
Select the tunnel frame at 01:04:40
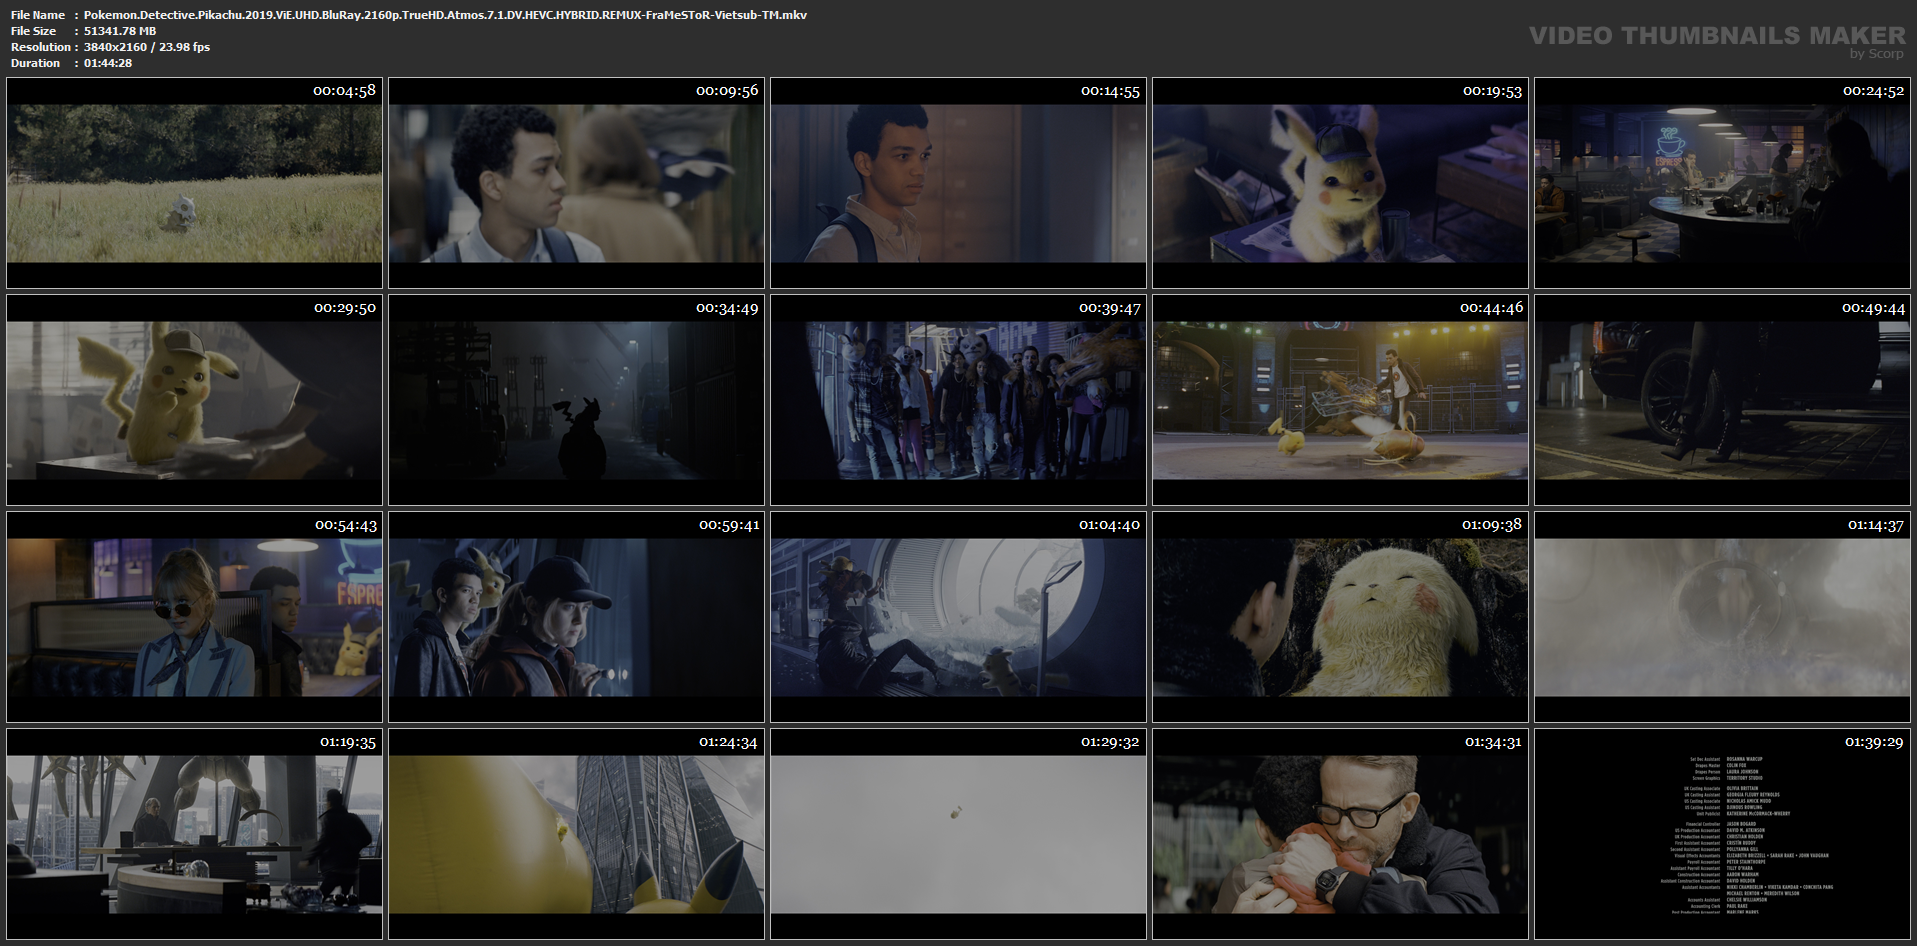click(x=958, y=617)
